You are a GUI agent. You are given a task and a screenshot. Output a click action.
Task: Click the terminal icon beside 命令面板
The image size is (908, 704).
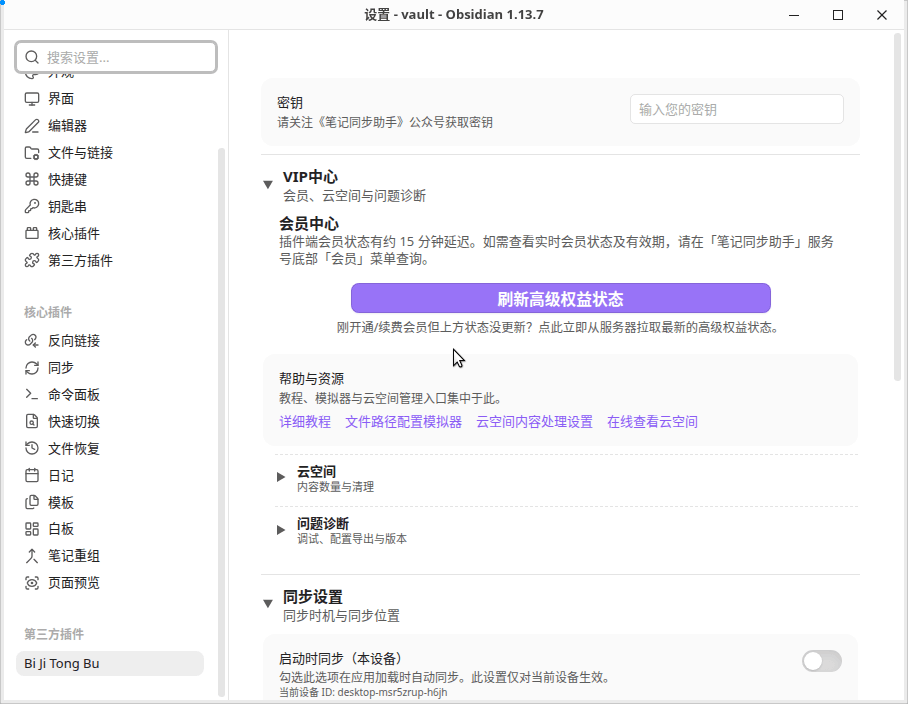(x=32, y=394)
